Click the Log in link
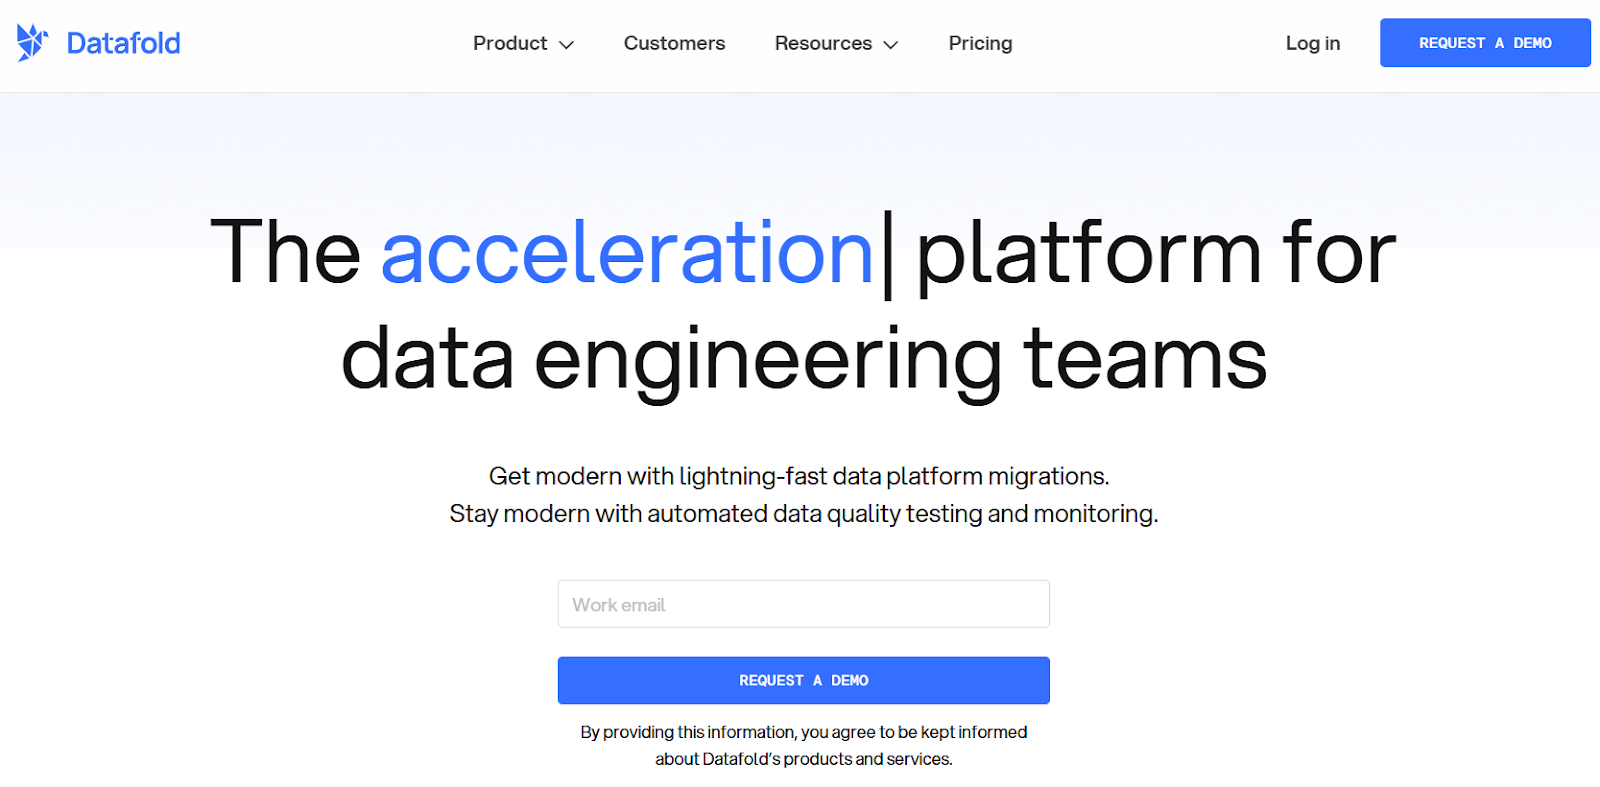This screenshot has height=787, width=1600. point(1312,43)
